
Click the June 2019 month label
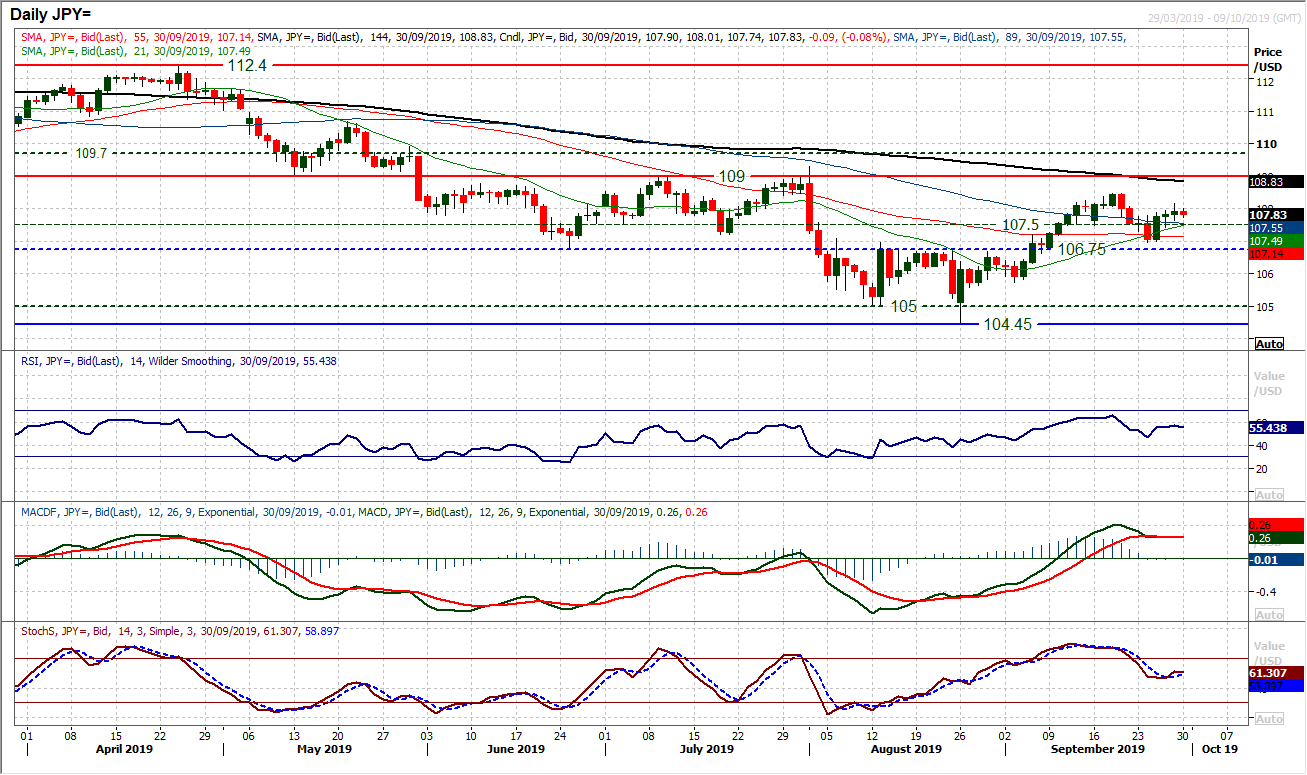tap(516, 749)
